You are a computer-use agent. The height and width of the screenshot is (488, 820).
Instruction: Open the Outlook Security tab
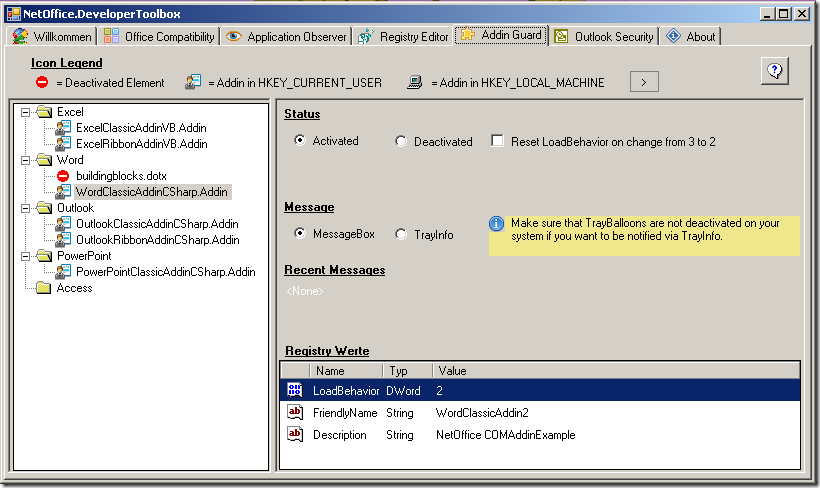coord(604,37)
